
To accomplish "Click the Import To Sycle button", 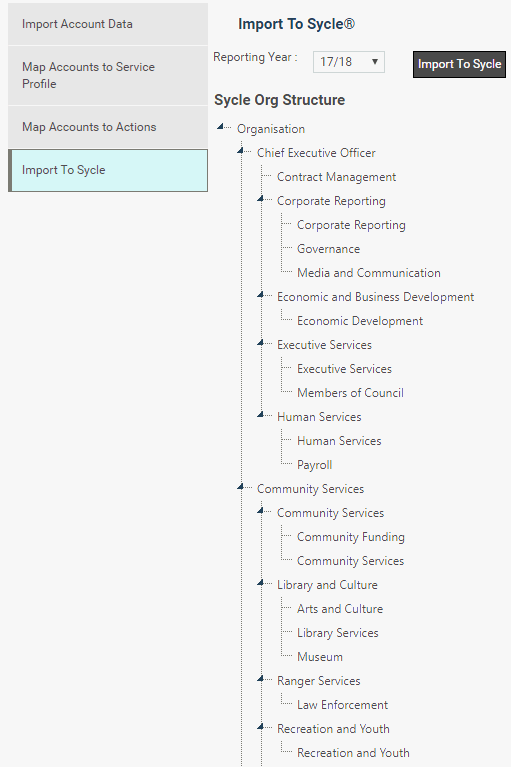I will tap(459, 64).
